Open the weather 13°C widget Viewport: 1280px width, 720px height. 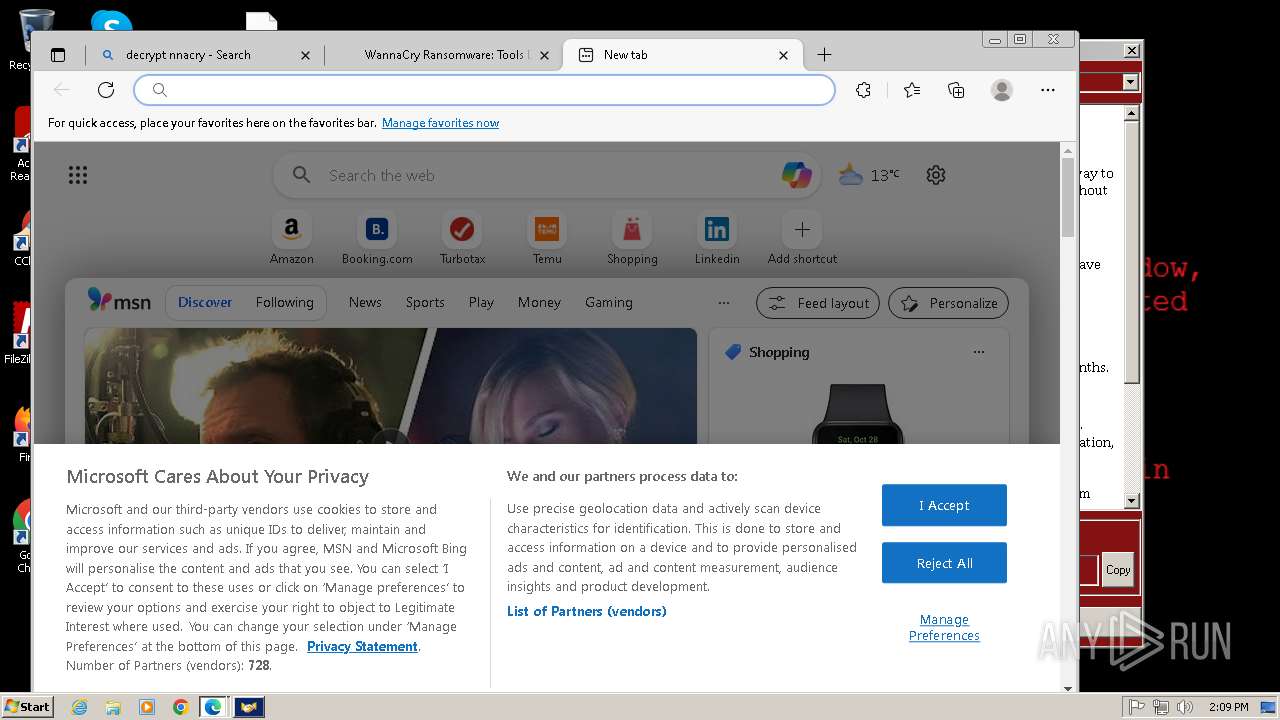point(869,175)
